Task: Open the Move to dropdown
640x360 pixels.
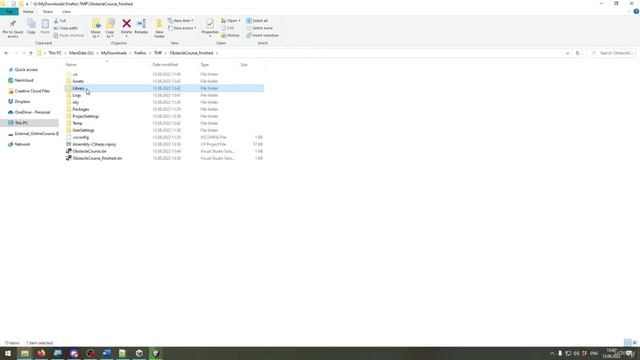Action: click(96, 35)
